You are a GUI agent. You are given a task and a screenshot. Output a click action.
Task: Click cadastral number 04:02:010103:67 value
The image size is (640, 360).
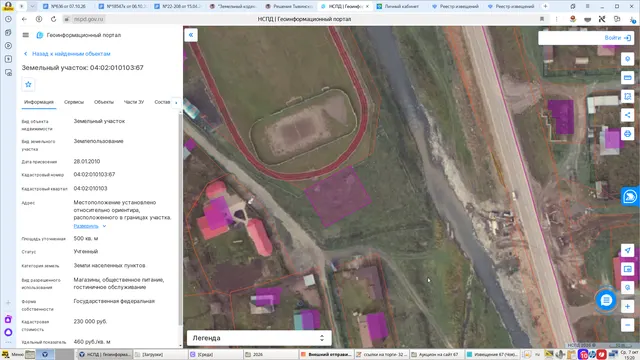click(94, 174)
